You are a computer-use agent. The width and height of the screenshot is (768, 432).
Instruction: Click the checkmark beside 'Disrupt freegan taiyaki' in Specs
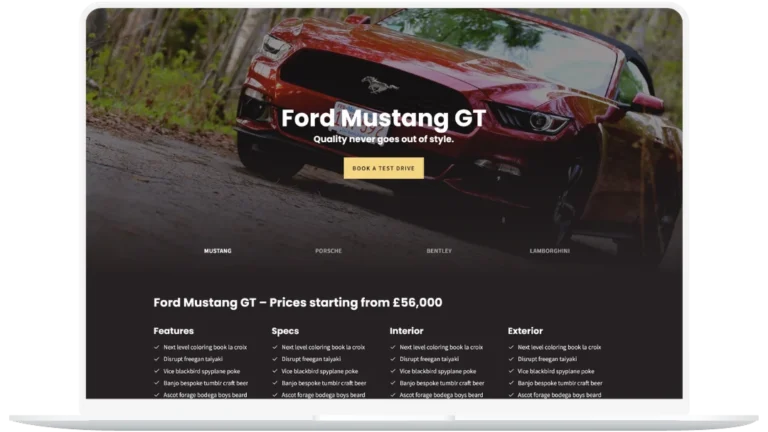pyautogui.click(x=275, y=359)
